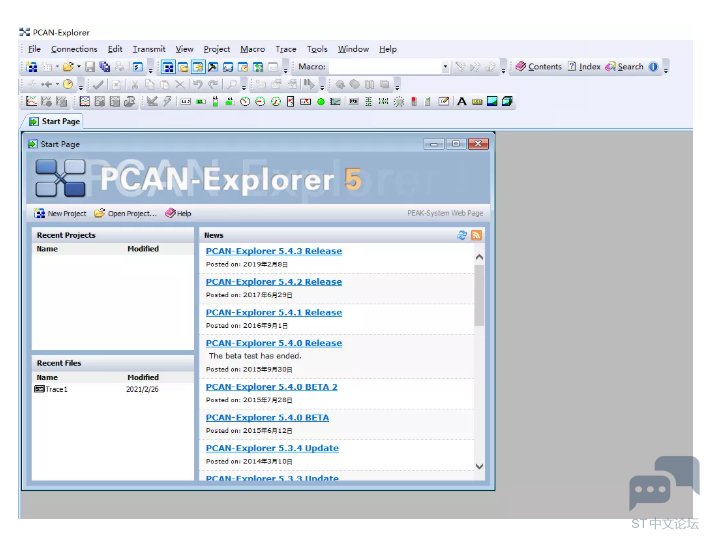The width and height of the screenshot is (708, 539).
Task: Open the dropdown arrow beside second new-item icon
Action: tap(57, 67)
